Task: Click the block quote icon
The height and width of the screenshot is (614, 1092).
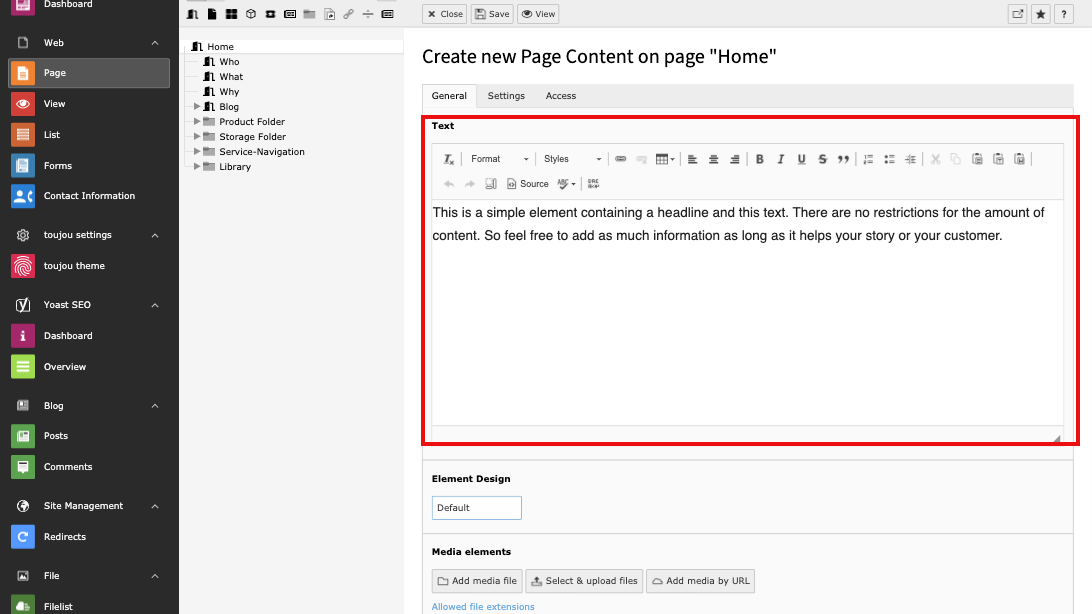Action: coord(843,159)
